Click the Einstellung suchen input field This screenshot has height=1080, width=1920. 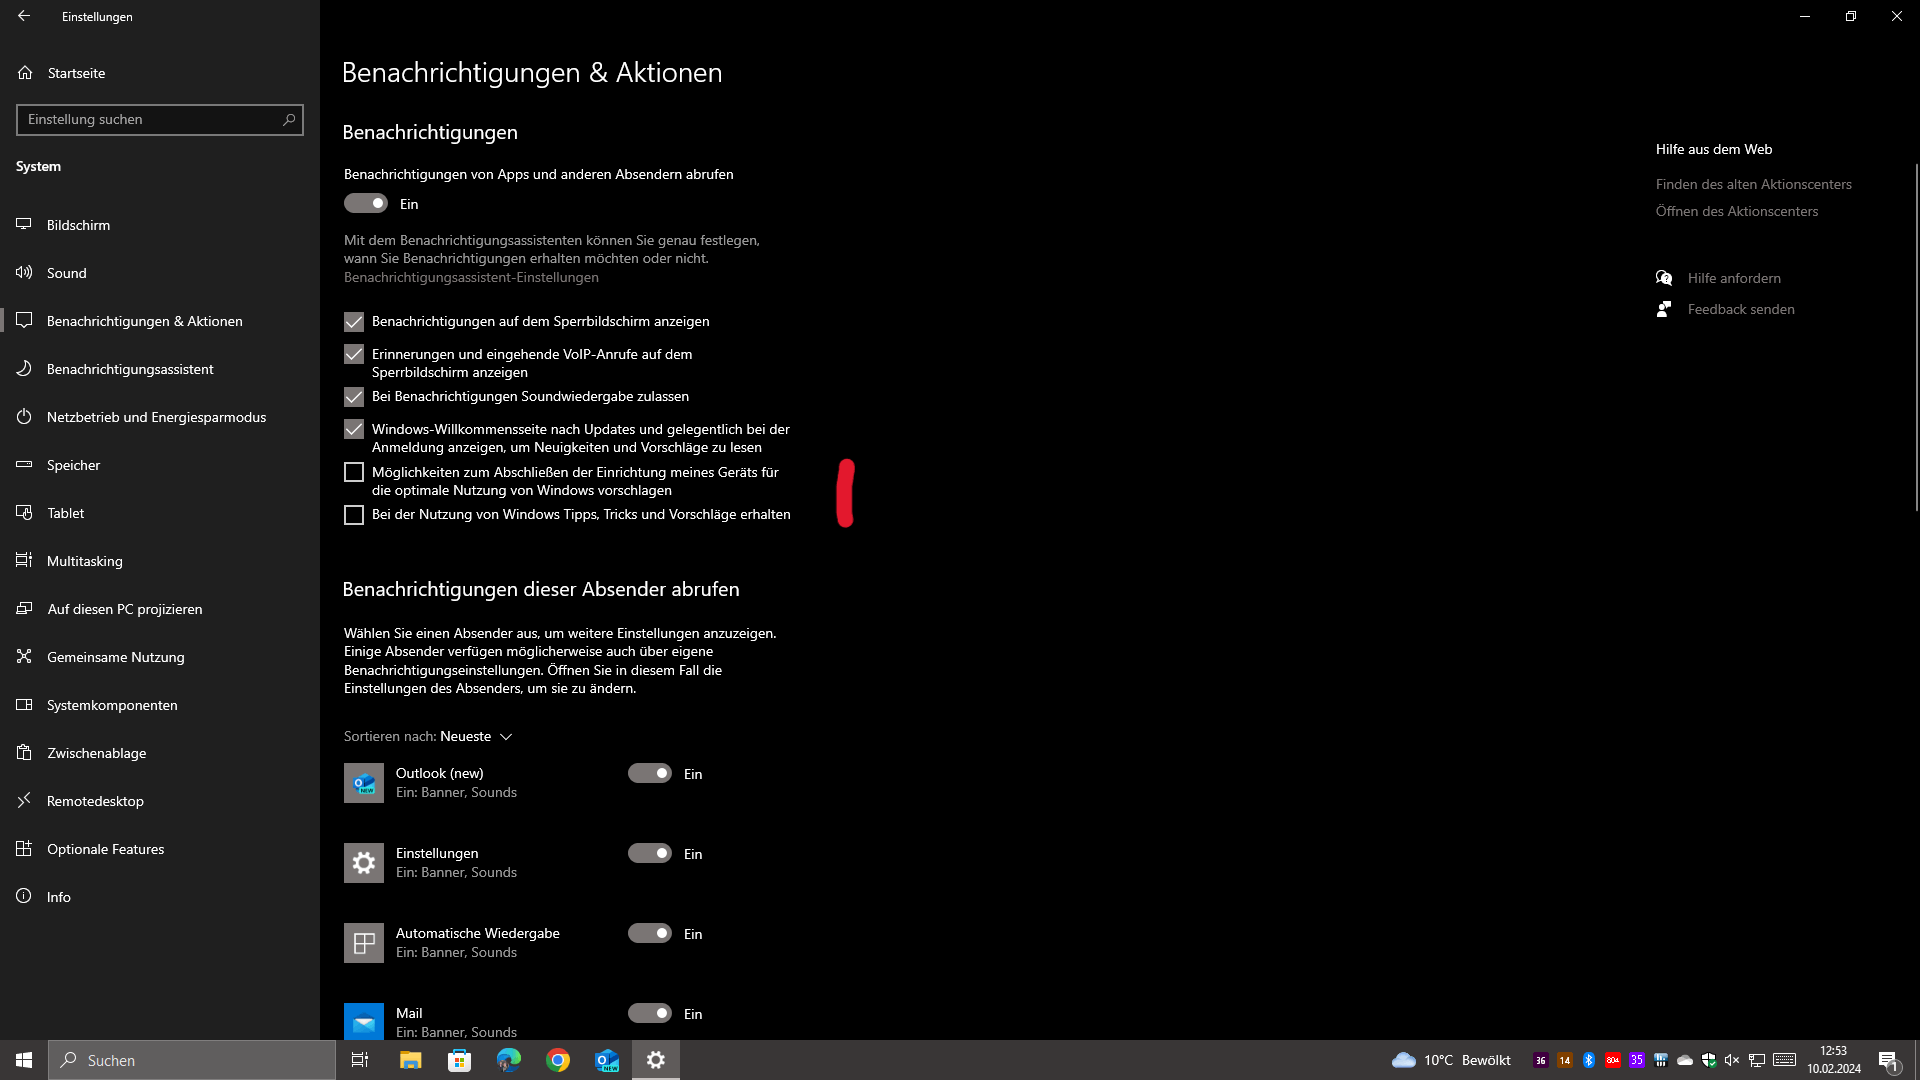[150, 120]
